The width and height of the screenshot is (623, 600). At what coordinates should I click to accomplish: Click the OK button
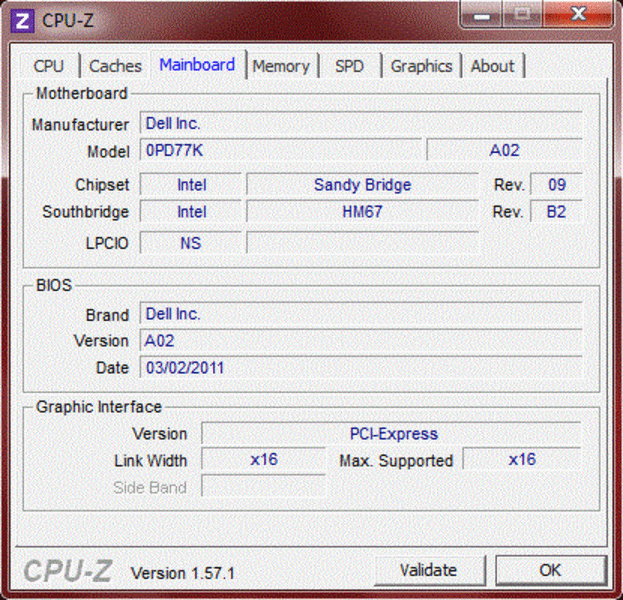click(551, 570)
